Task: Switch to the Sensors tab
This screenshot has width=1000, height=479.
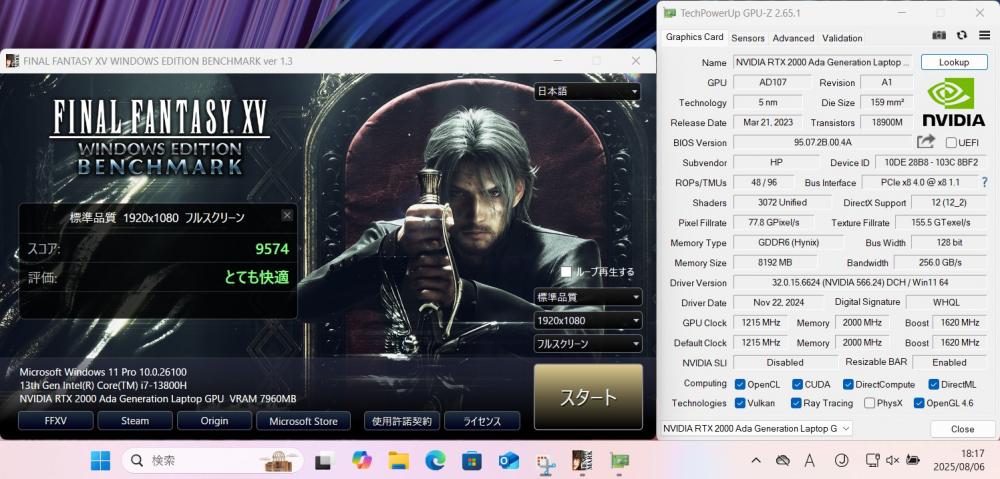Action: (747, 38)
